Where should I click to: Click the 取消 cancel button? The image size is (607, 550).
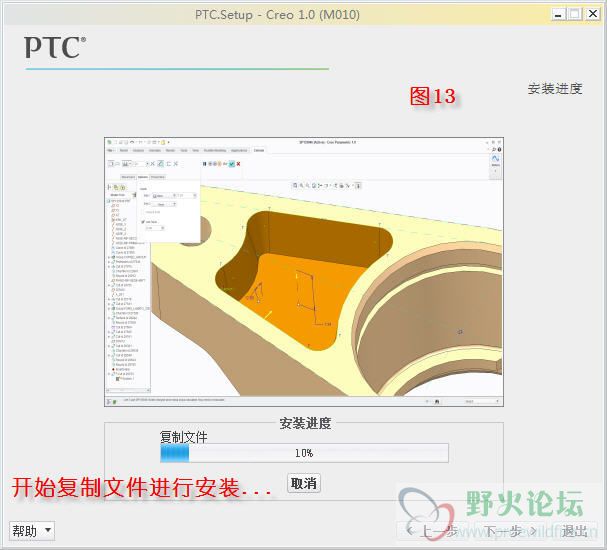[x=304, y=483]
